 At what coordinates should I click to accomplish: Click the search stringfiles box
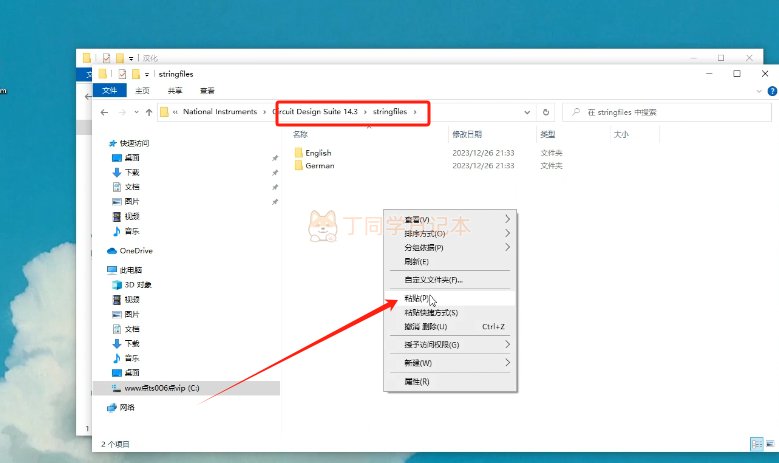pyautogui.click(x=667, y=112)
